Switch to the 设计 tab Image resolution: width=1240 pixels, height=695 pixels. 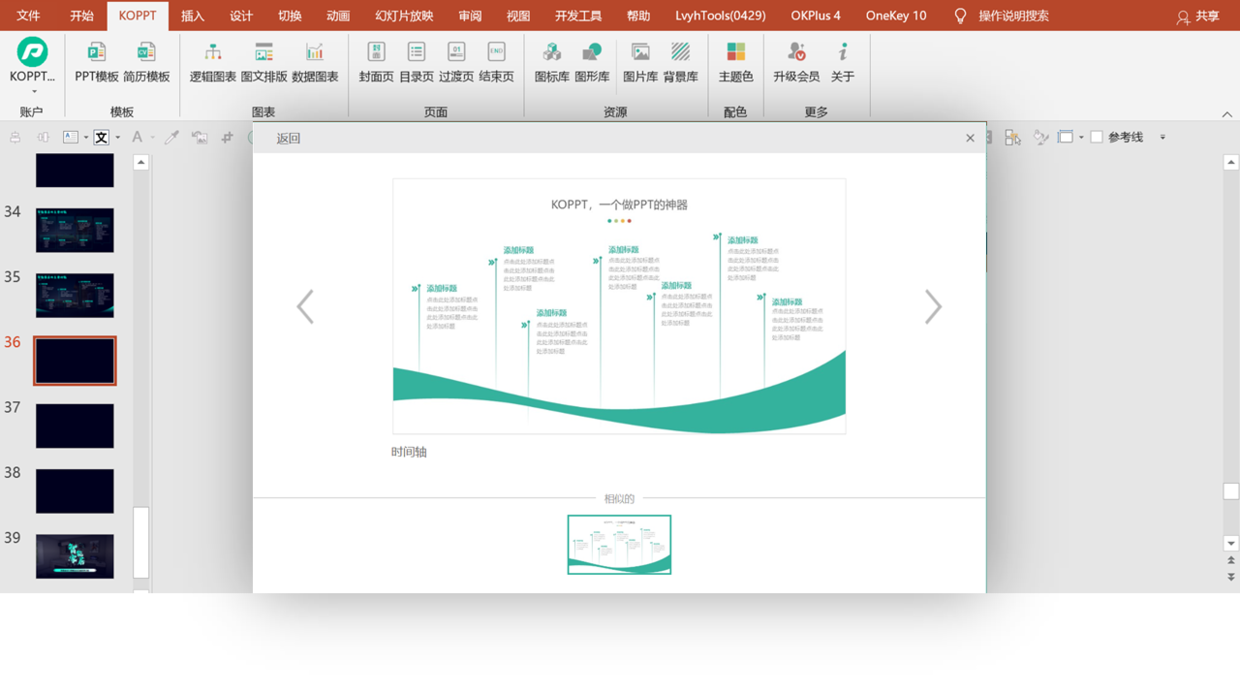tap(241, 16)
